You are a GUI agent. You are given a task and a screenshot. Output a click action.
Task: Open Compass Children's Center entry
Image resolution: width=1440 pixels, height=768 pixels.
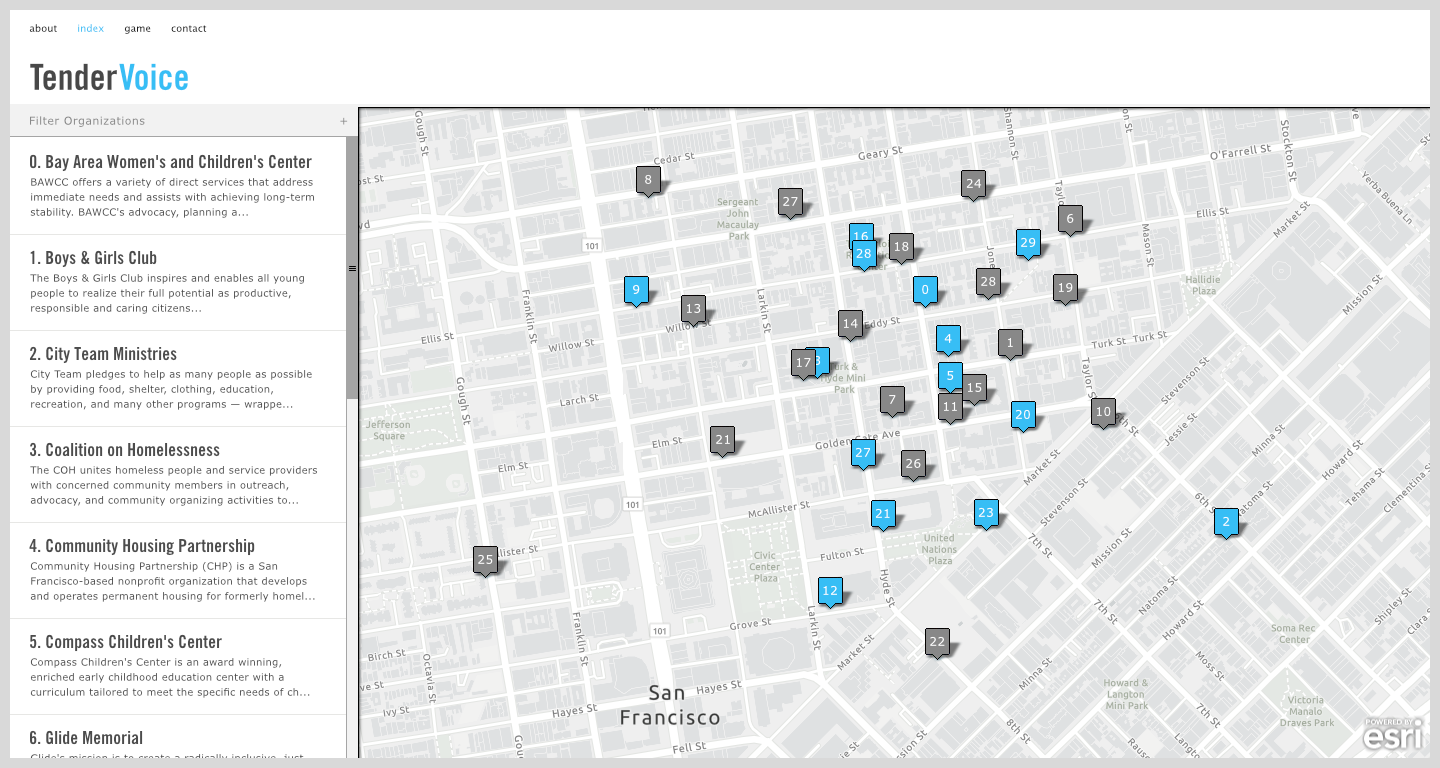pyautogui.click(x=178, y=667)
